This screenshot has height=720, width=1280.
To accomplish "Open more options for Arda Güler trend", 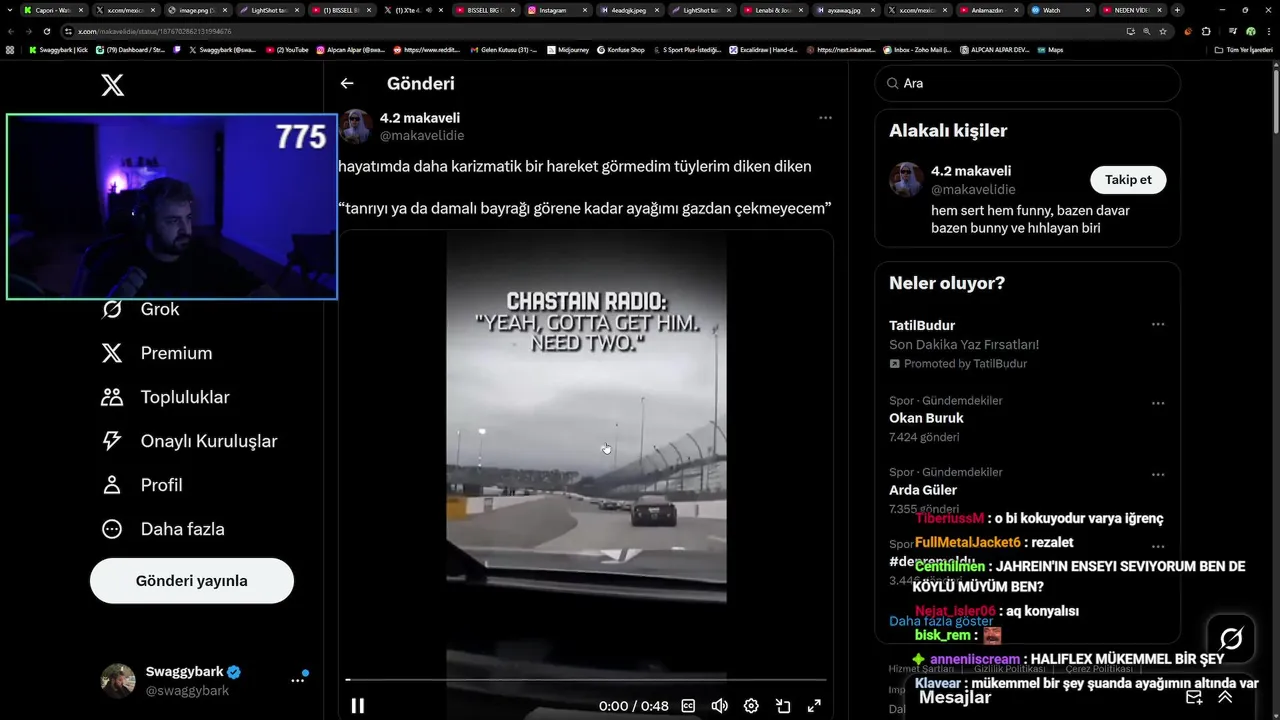I will (x=1158, y=475).
